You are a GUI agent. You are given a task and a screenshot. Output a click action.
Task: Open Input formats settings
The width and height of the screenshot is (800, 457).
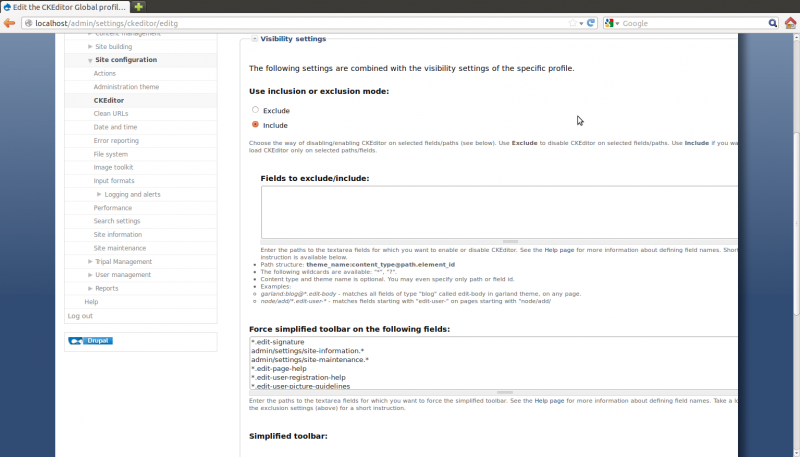click(114, 181)
